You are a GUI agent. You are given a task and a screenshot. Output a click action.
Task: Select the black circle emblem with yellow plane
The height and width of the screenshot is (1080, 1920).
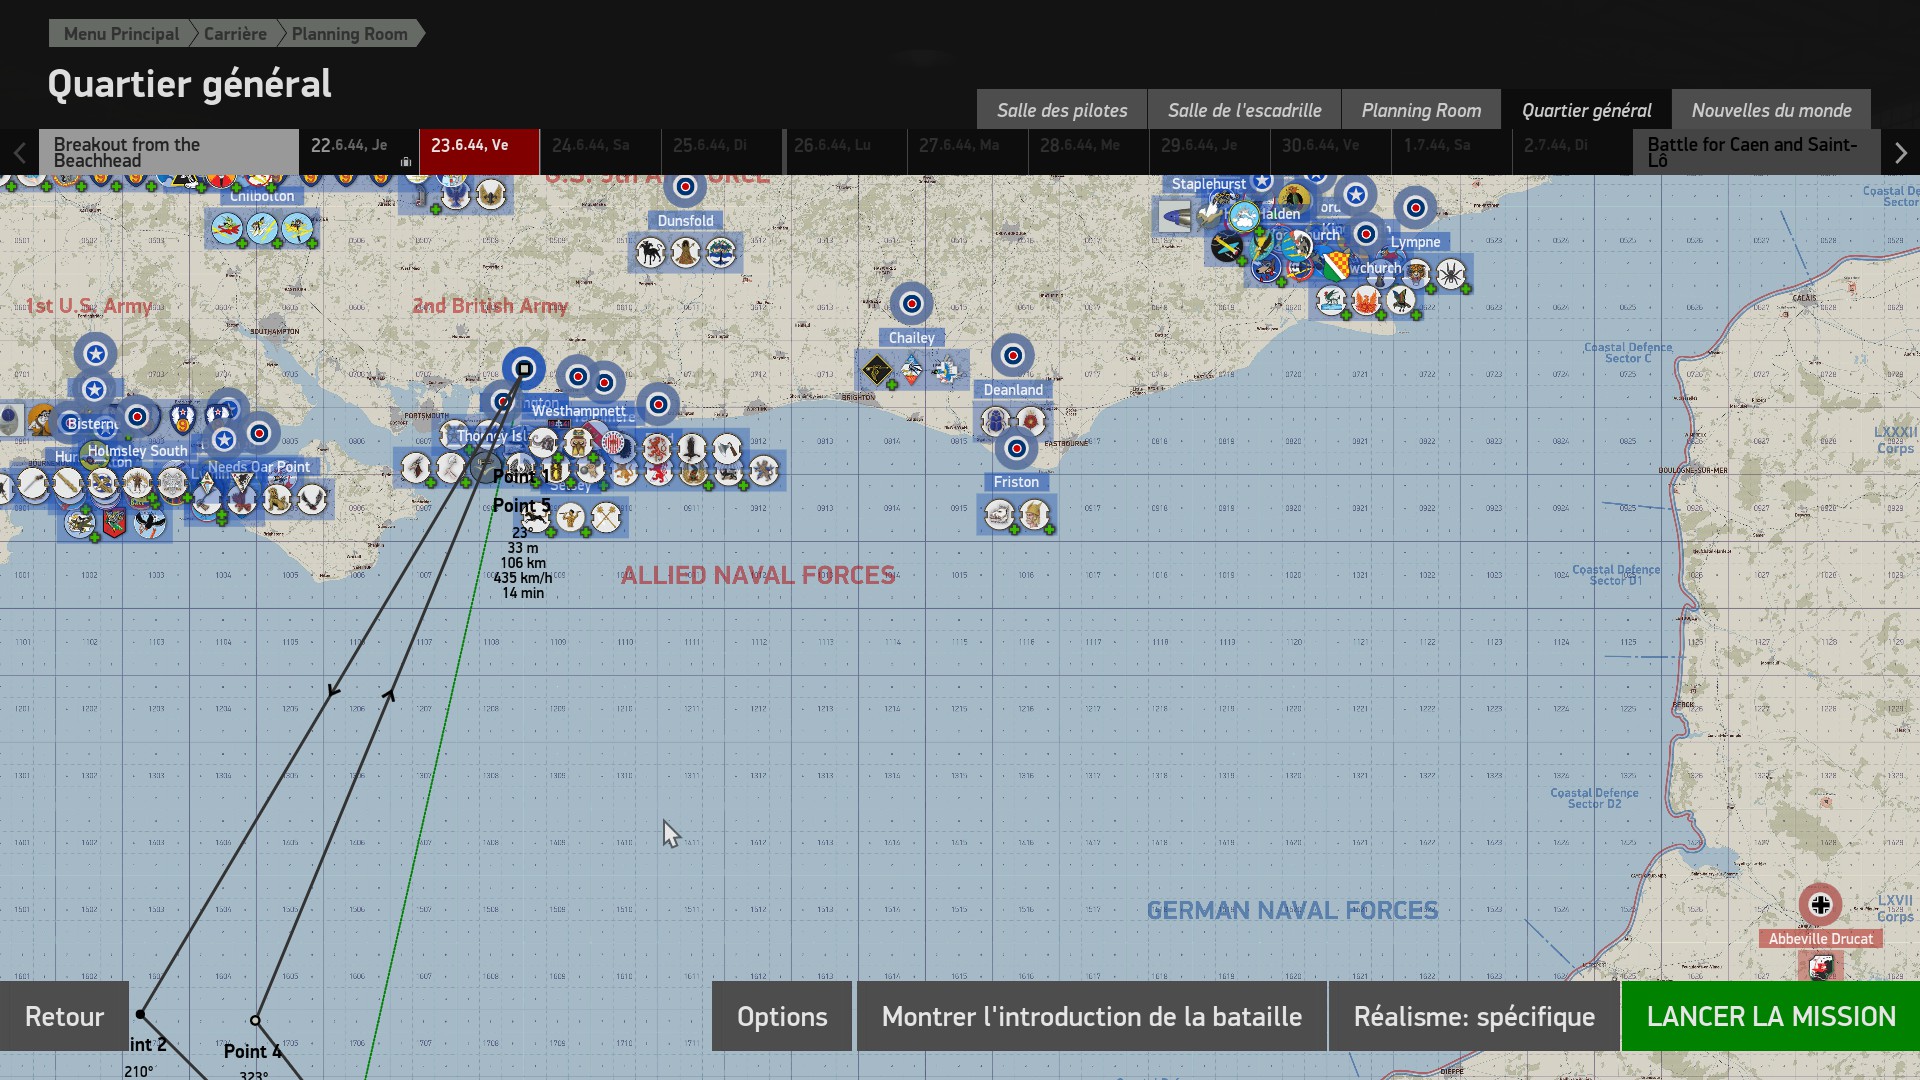[x=1227, y=246]
